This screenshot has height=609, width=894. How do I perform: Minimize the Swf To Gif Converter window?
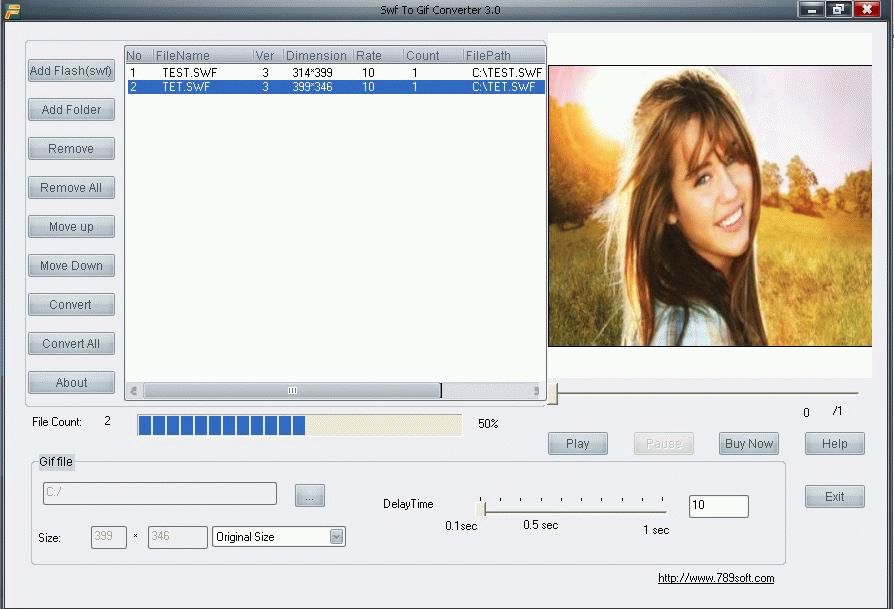click(x=812, y=9)
